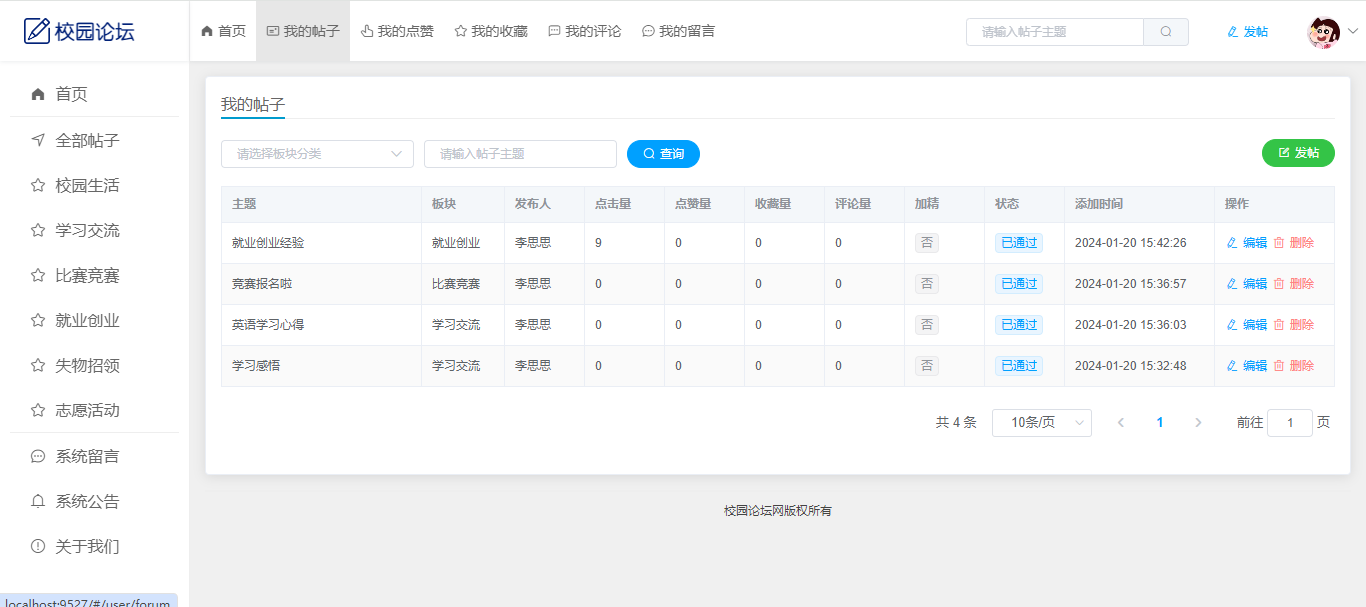
Task: Click the 系统留言 chat icon in sidebar
Action: pyautogui.click(x=38, y=456)
